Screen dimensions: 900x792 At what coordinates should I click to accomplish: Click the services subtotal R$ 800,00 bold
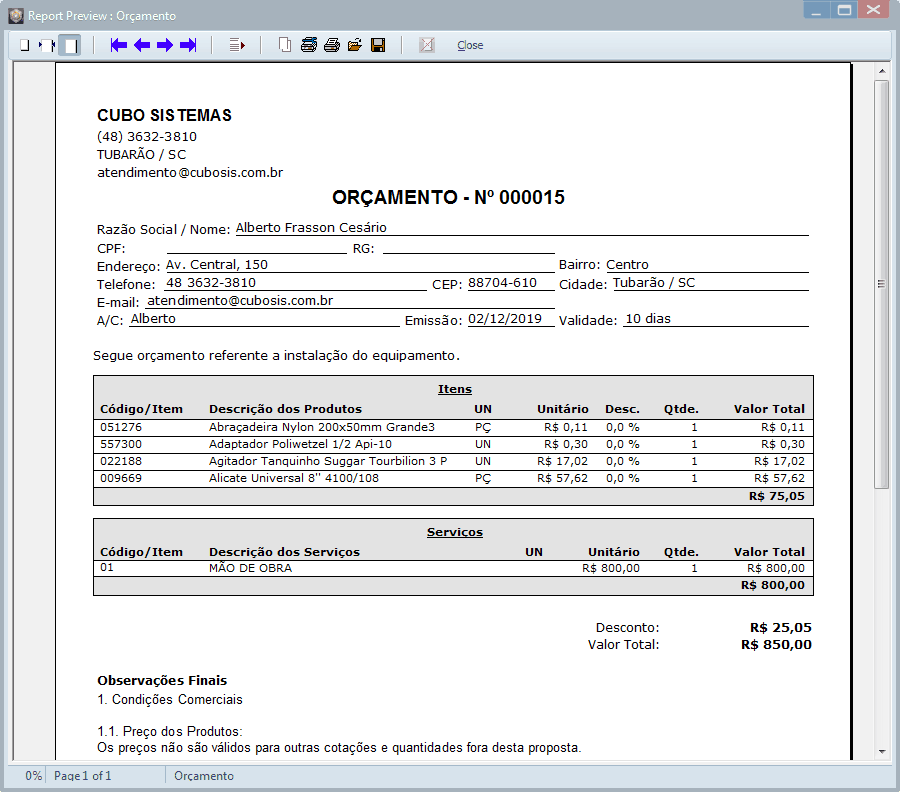tap(773, 585)
